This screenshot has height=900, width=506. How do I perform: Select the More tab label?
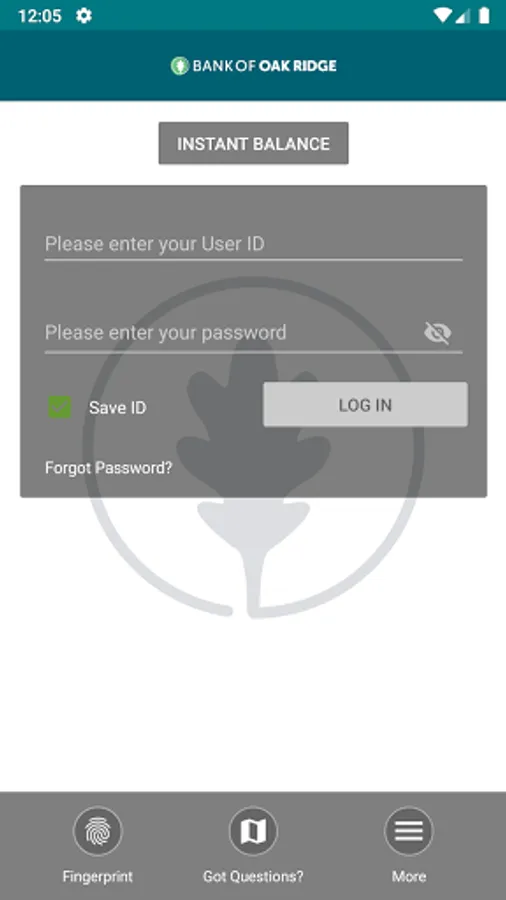pos(408,876)
